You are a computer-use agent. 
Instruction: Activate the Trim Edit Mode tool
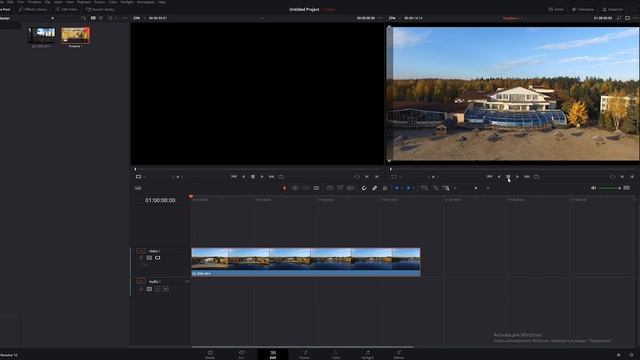(296, 188)
